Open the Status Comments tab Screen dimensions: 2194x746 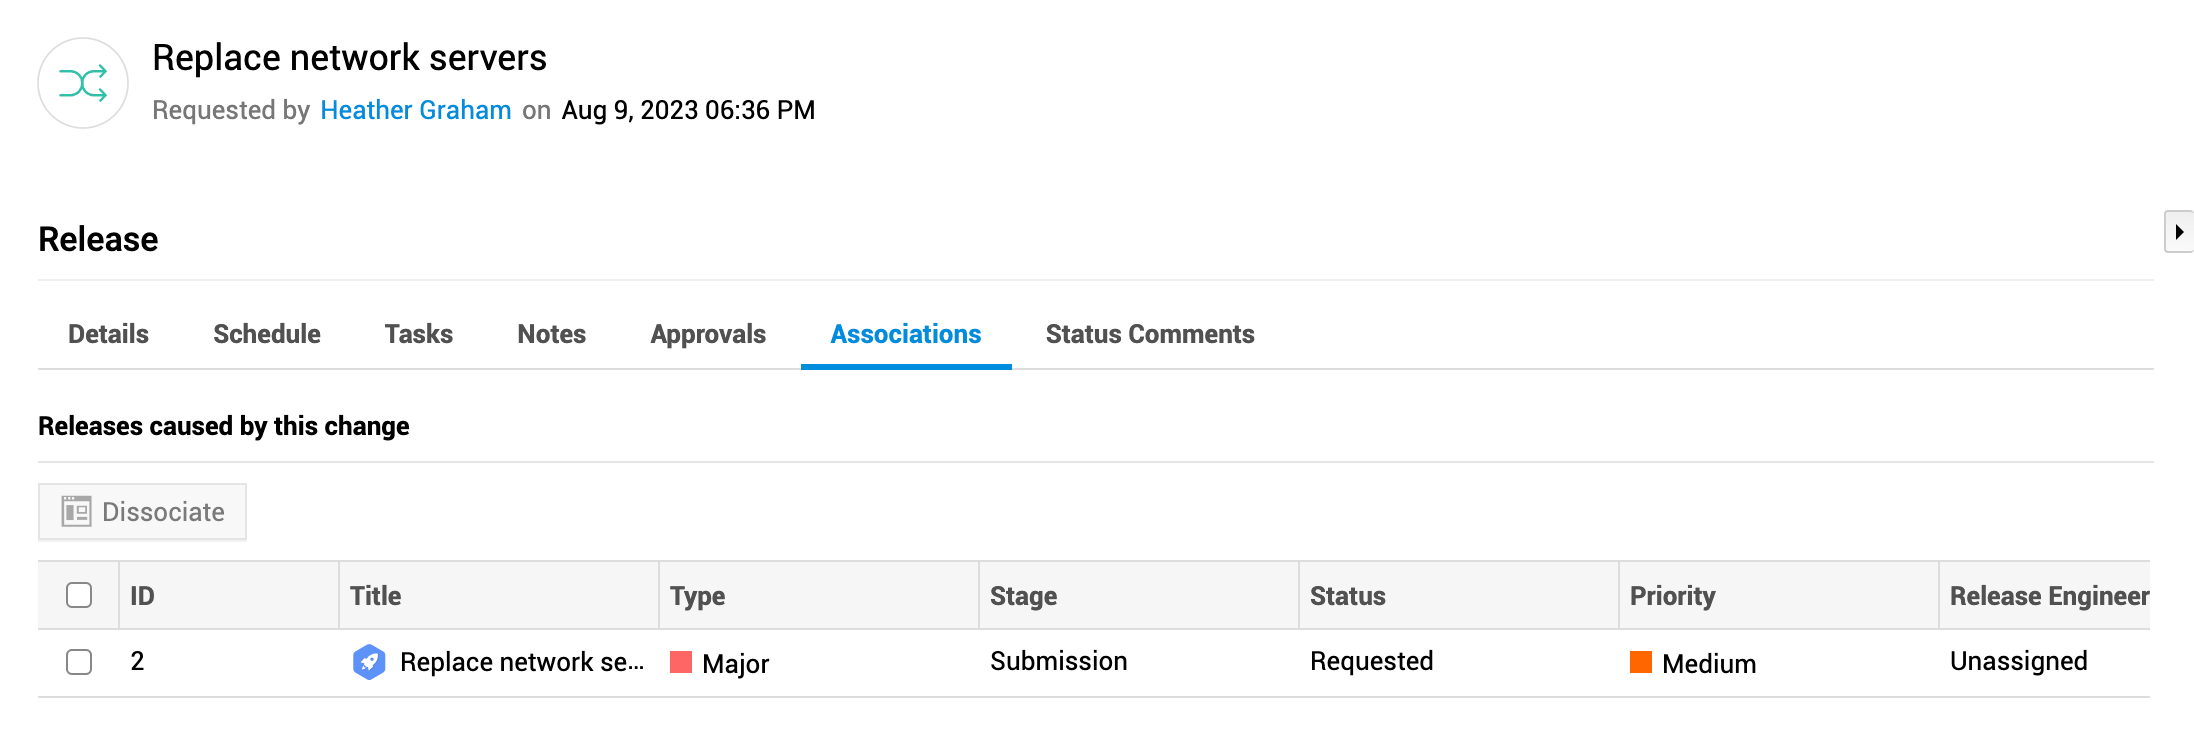[x=1150, y=334]
